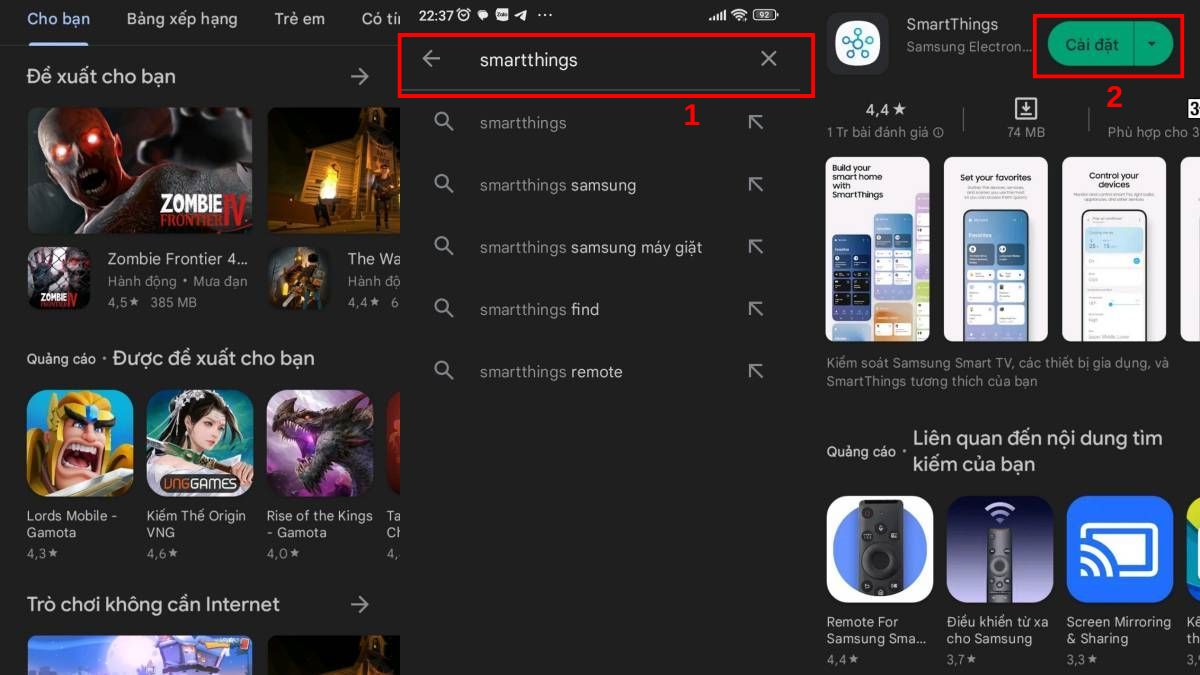Read SmartThings description text
Screen dimensions: 1200x675
997,372
